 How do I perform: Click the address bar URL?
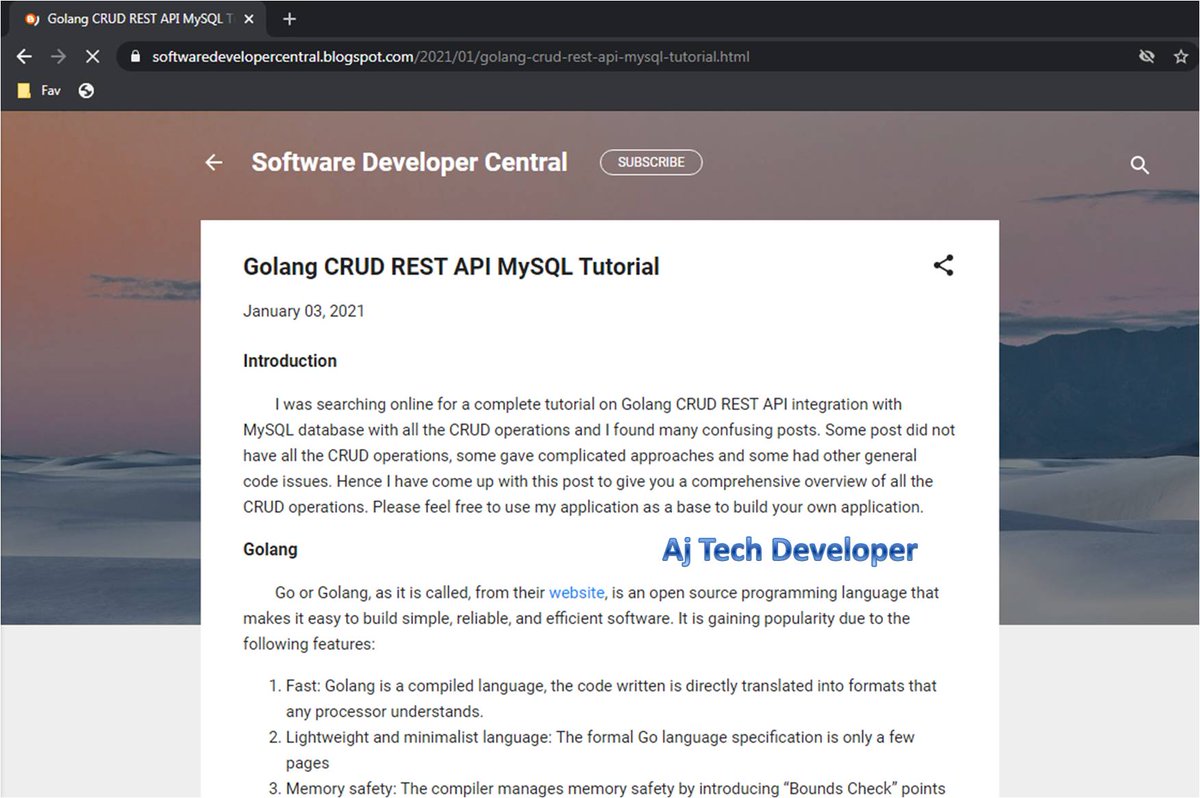tap(450, 57)
